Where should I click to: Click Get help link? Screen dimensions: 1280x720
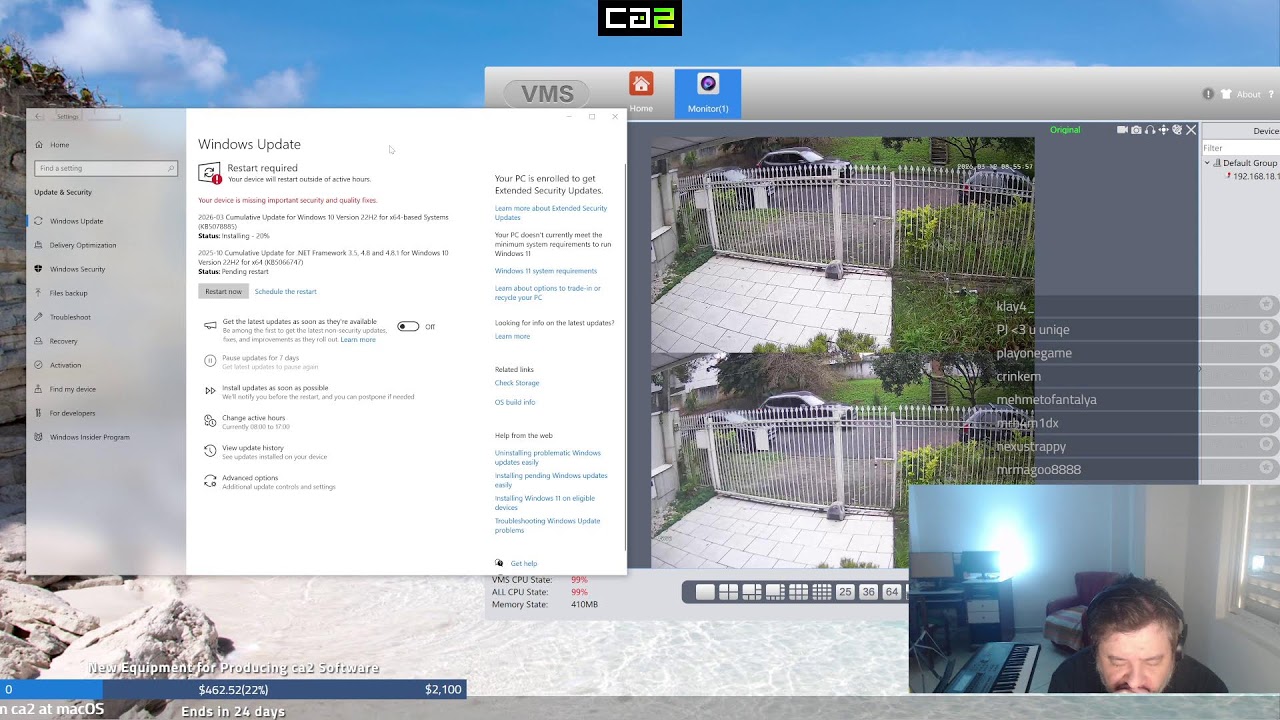523,564
